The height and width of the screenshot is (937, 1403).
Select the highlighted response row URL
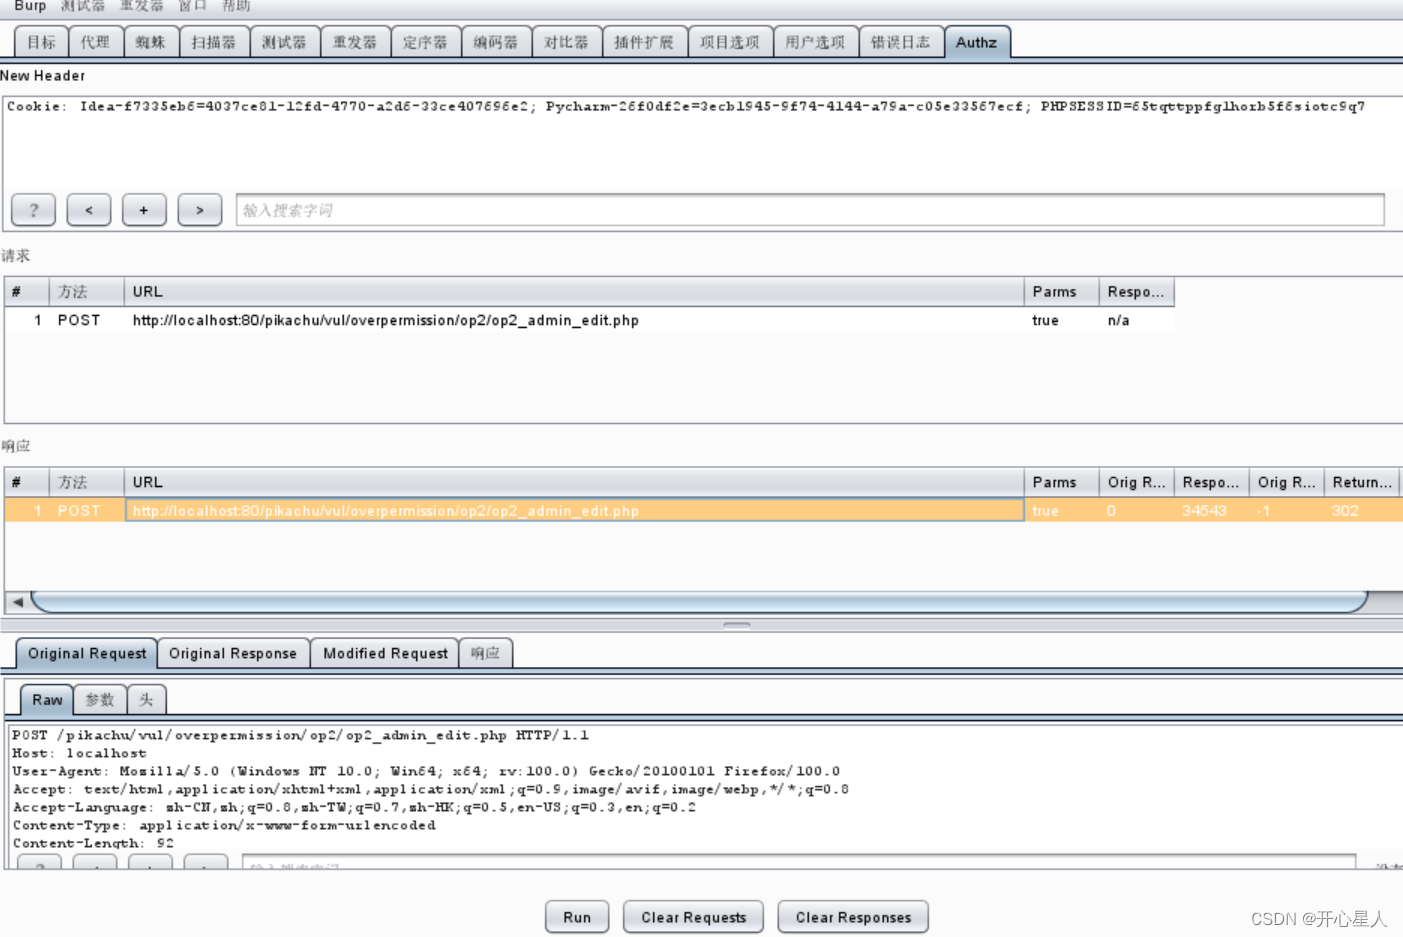pos(574,511)
